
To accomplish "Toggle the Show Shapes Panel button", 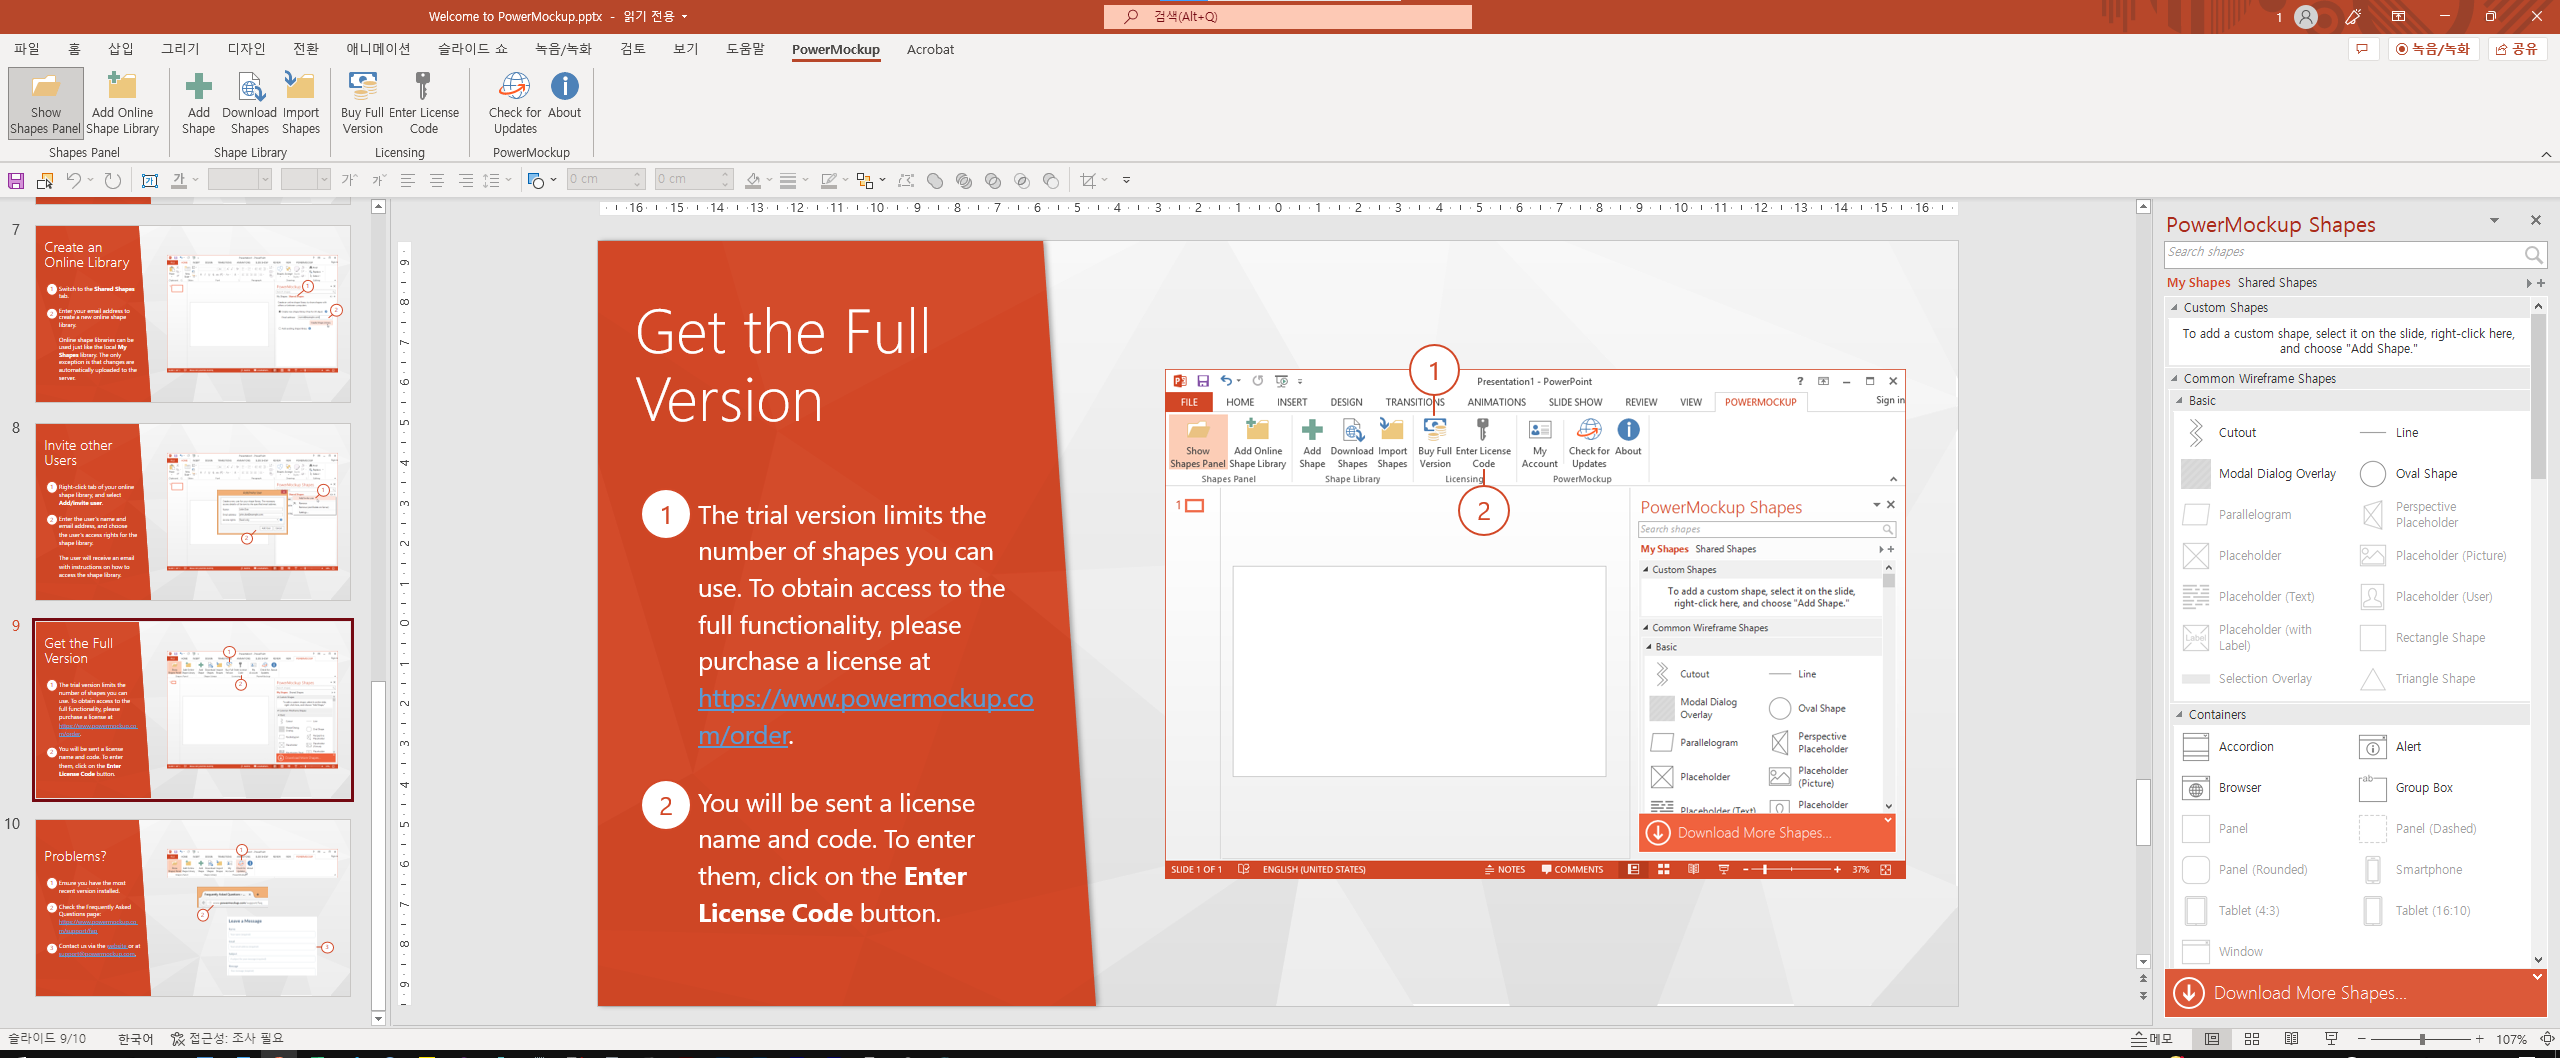I will point(45,103).
